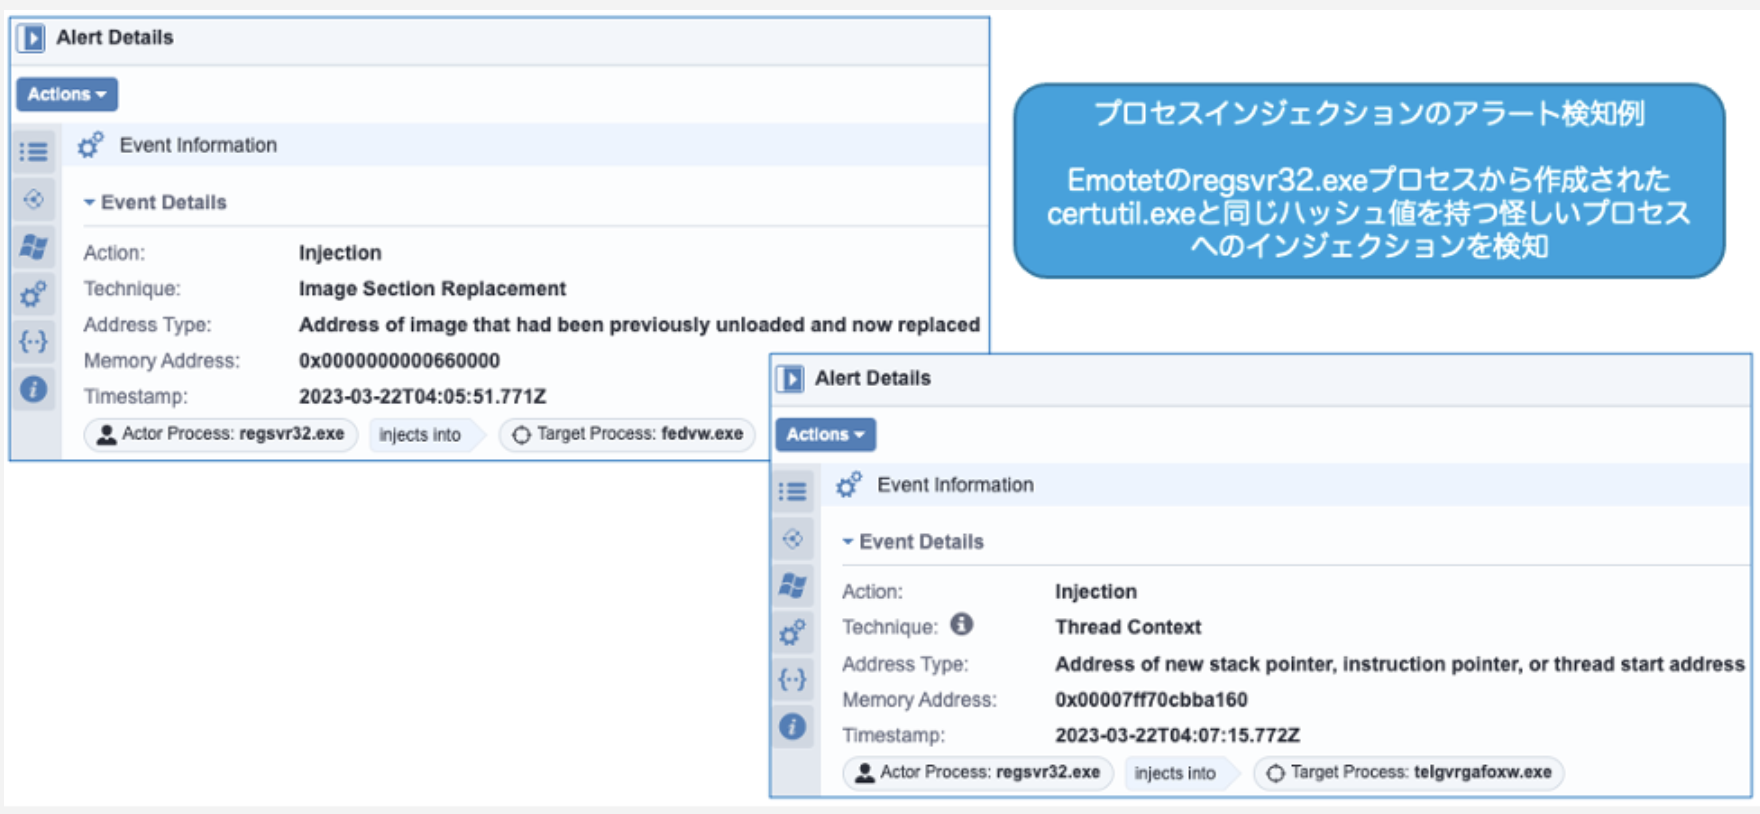The height and width of the screenshot is (814, 1760).
Task: Select JSON braces icon in second alert sidebar
Action: point(793,680)
